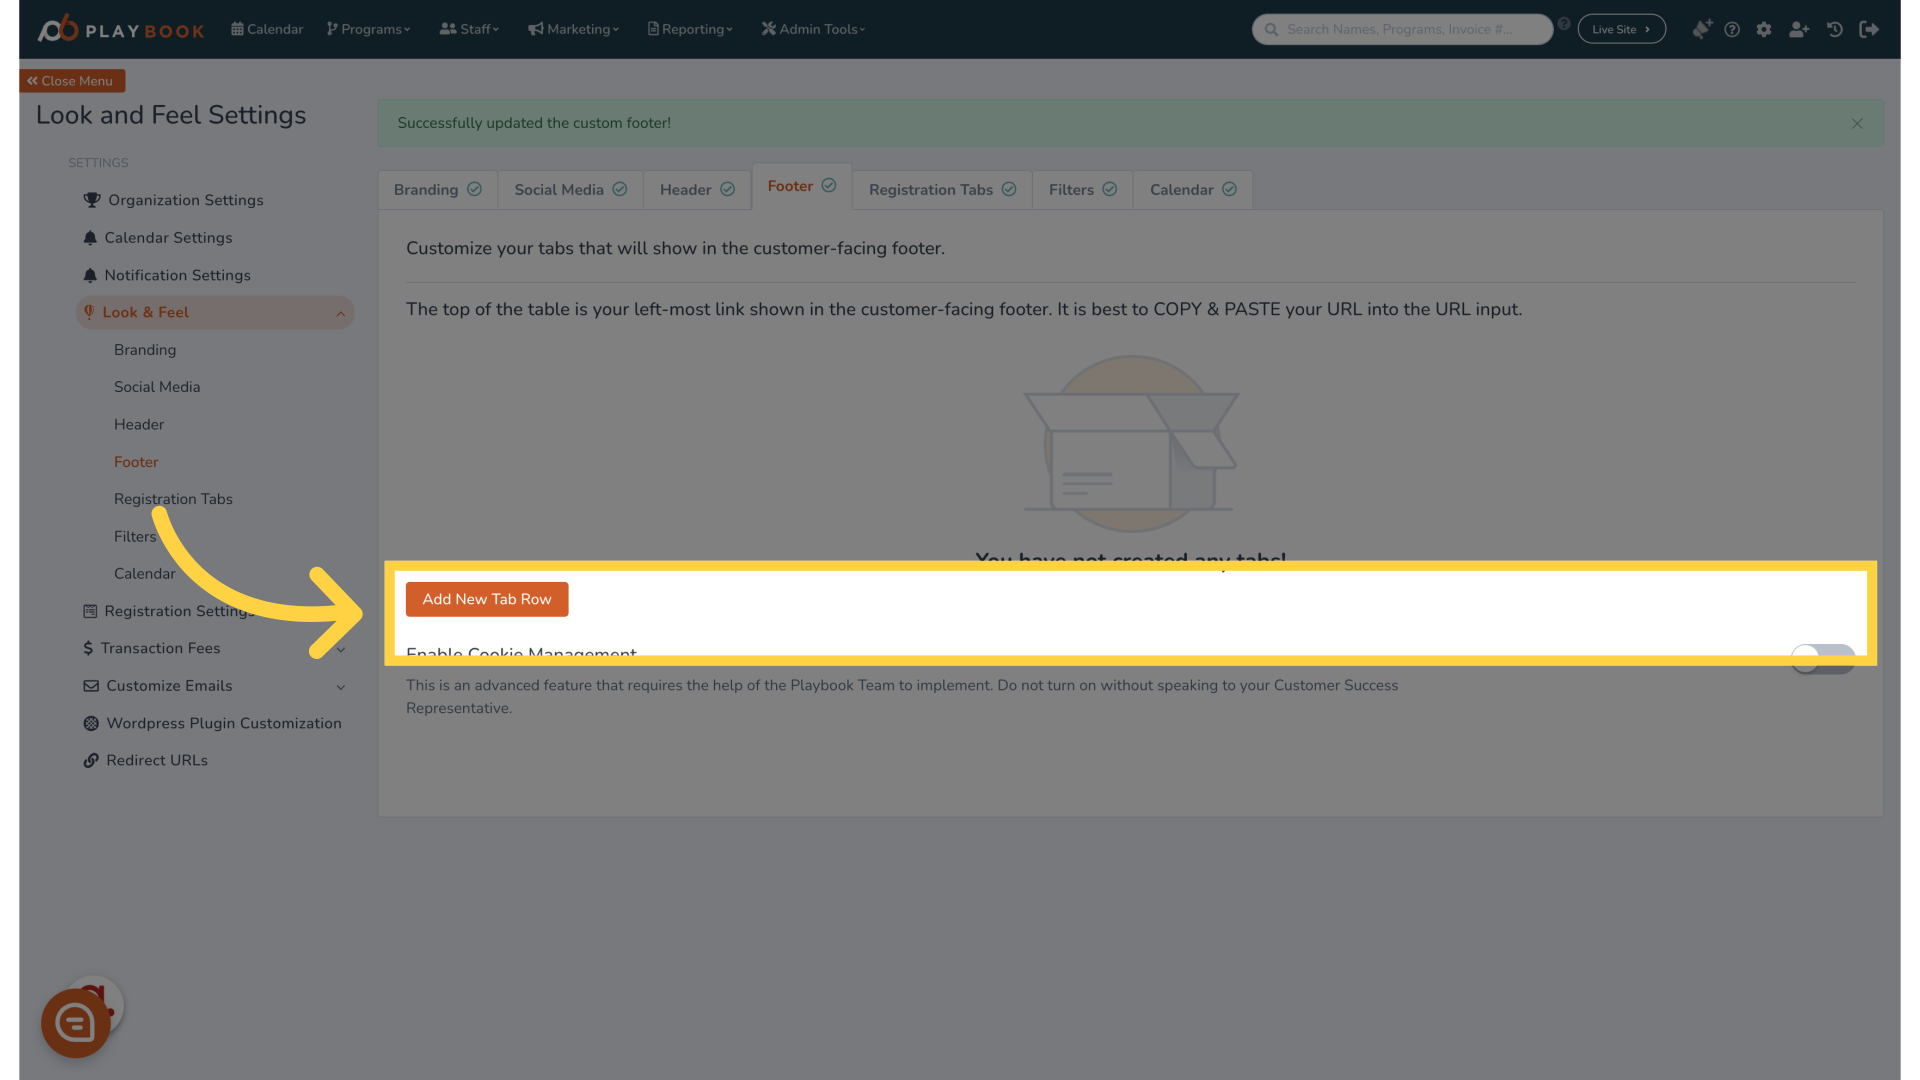1920x1080 pixels.
Task: Click the Playbook logo icon
Action: coord(55,26)
